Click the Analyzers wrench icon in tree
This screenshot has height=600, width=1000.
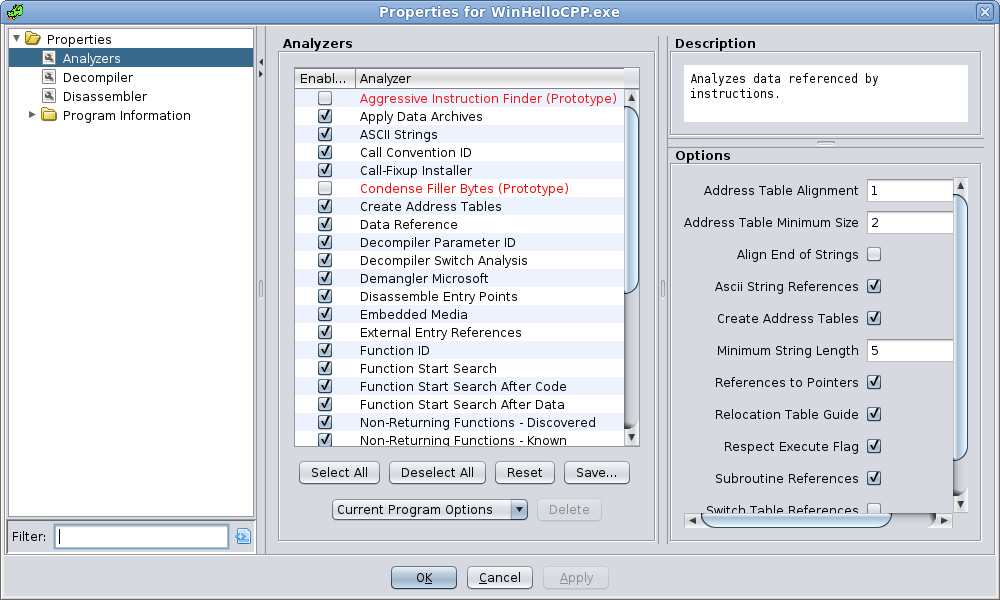click(x=49, y=59)
